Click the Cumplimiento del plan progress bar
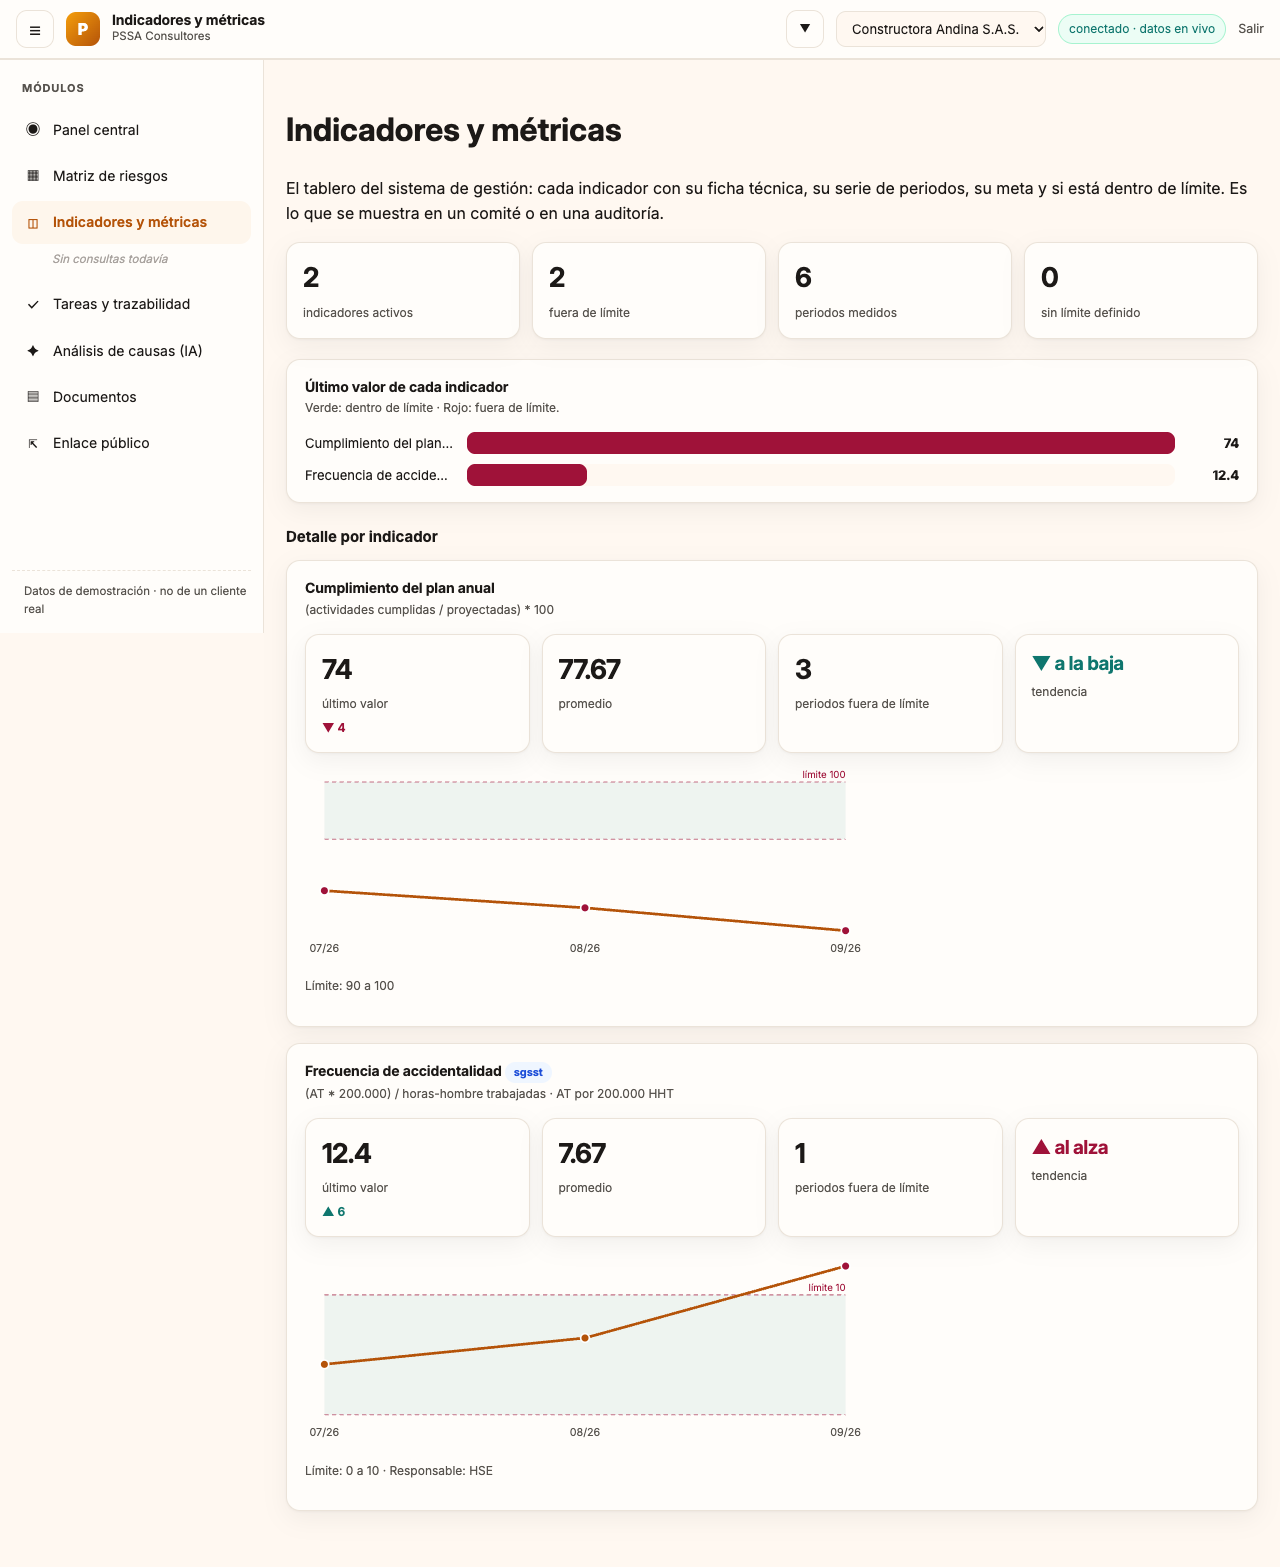 click(821, 443)
